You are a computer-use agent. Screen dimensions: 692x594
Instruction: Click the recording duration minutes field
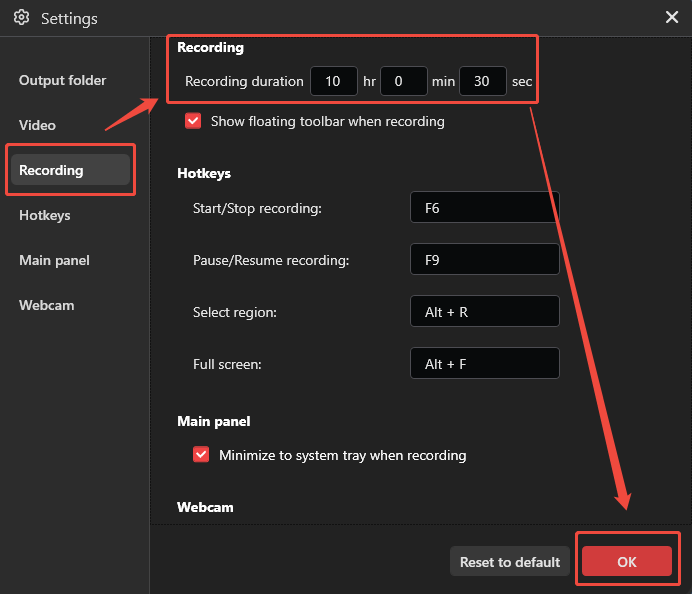tap(404, 81)
